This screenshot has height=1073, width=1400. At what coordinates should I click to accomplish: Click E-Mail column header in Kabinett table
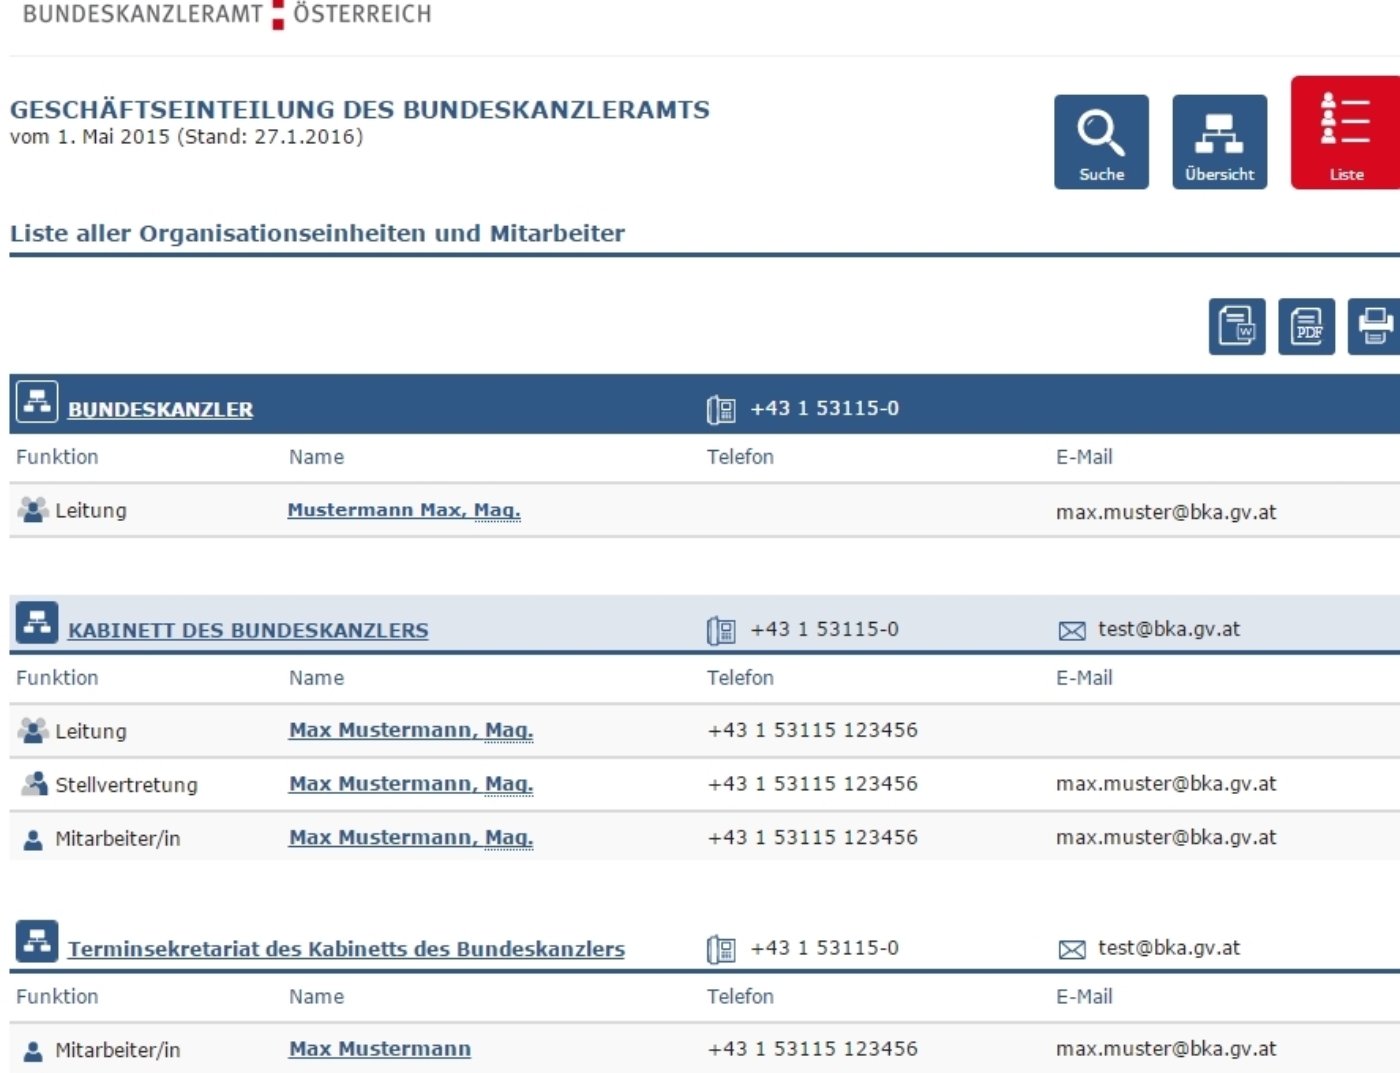click(1084, 678)
